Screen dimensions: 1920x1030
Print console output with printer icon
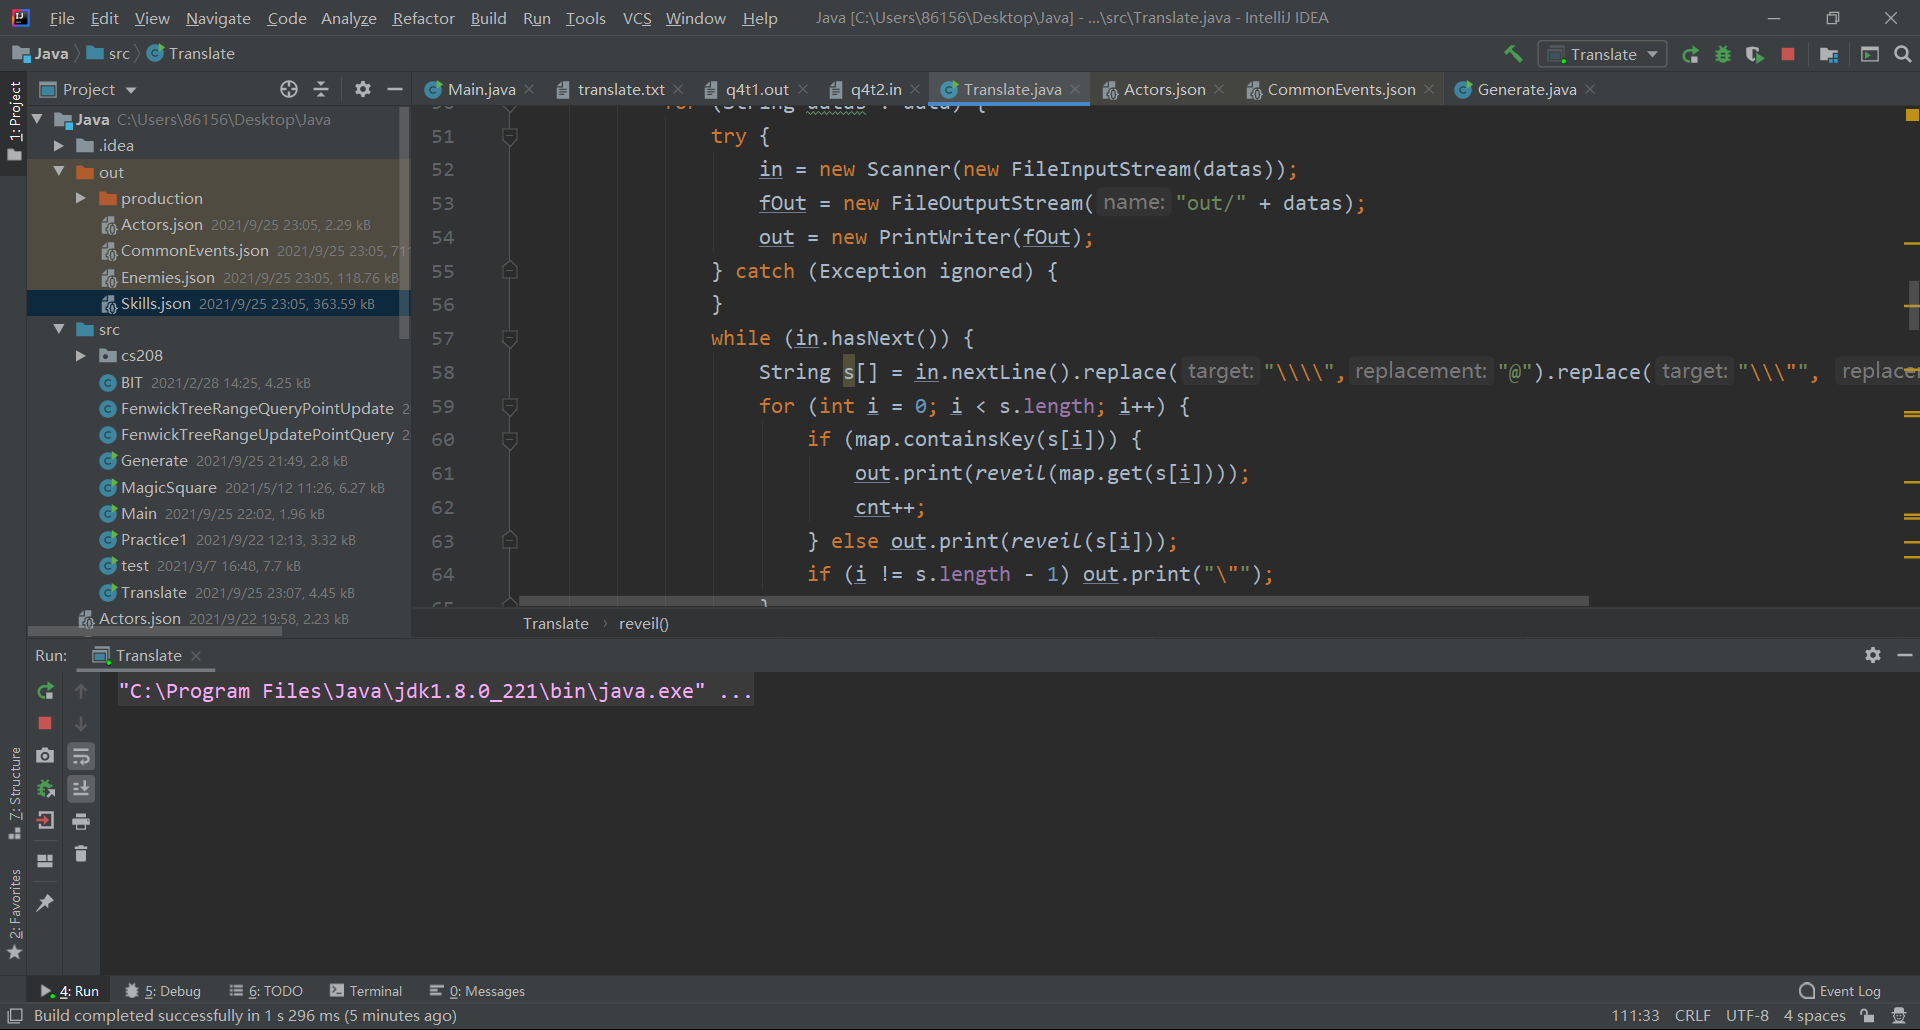pos(81,821)
